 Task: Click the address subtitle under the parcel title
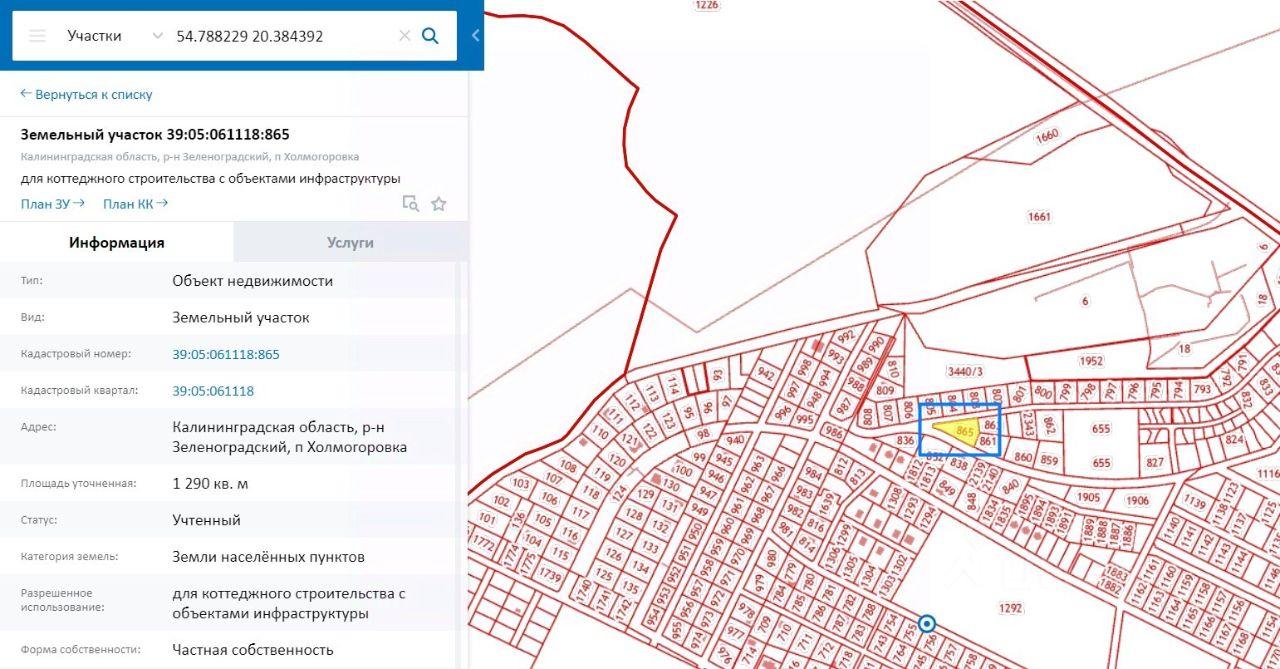pos(190,157)
